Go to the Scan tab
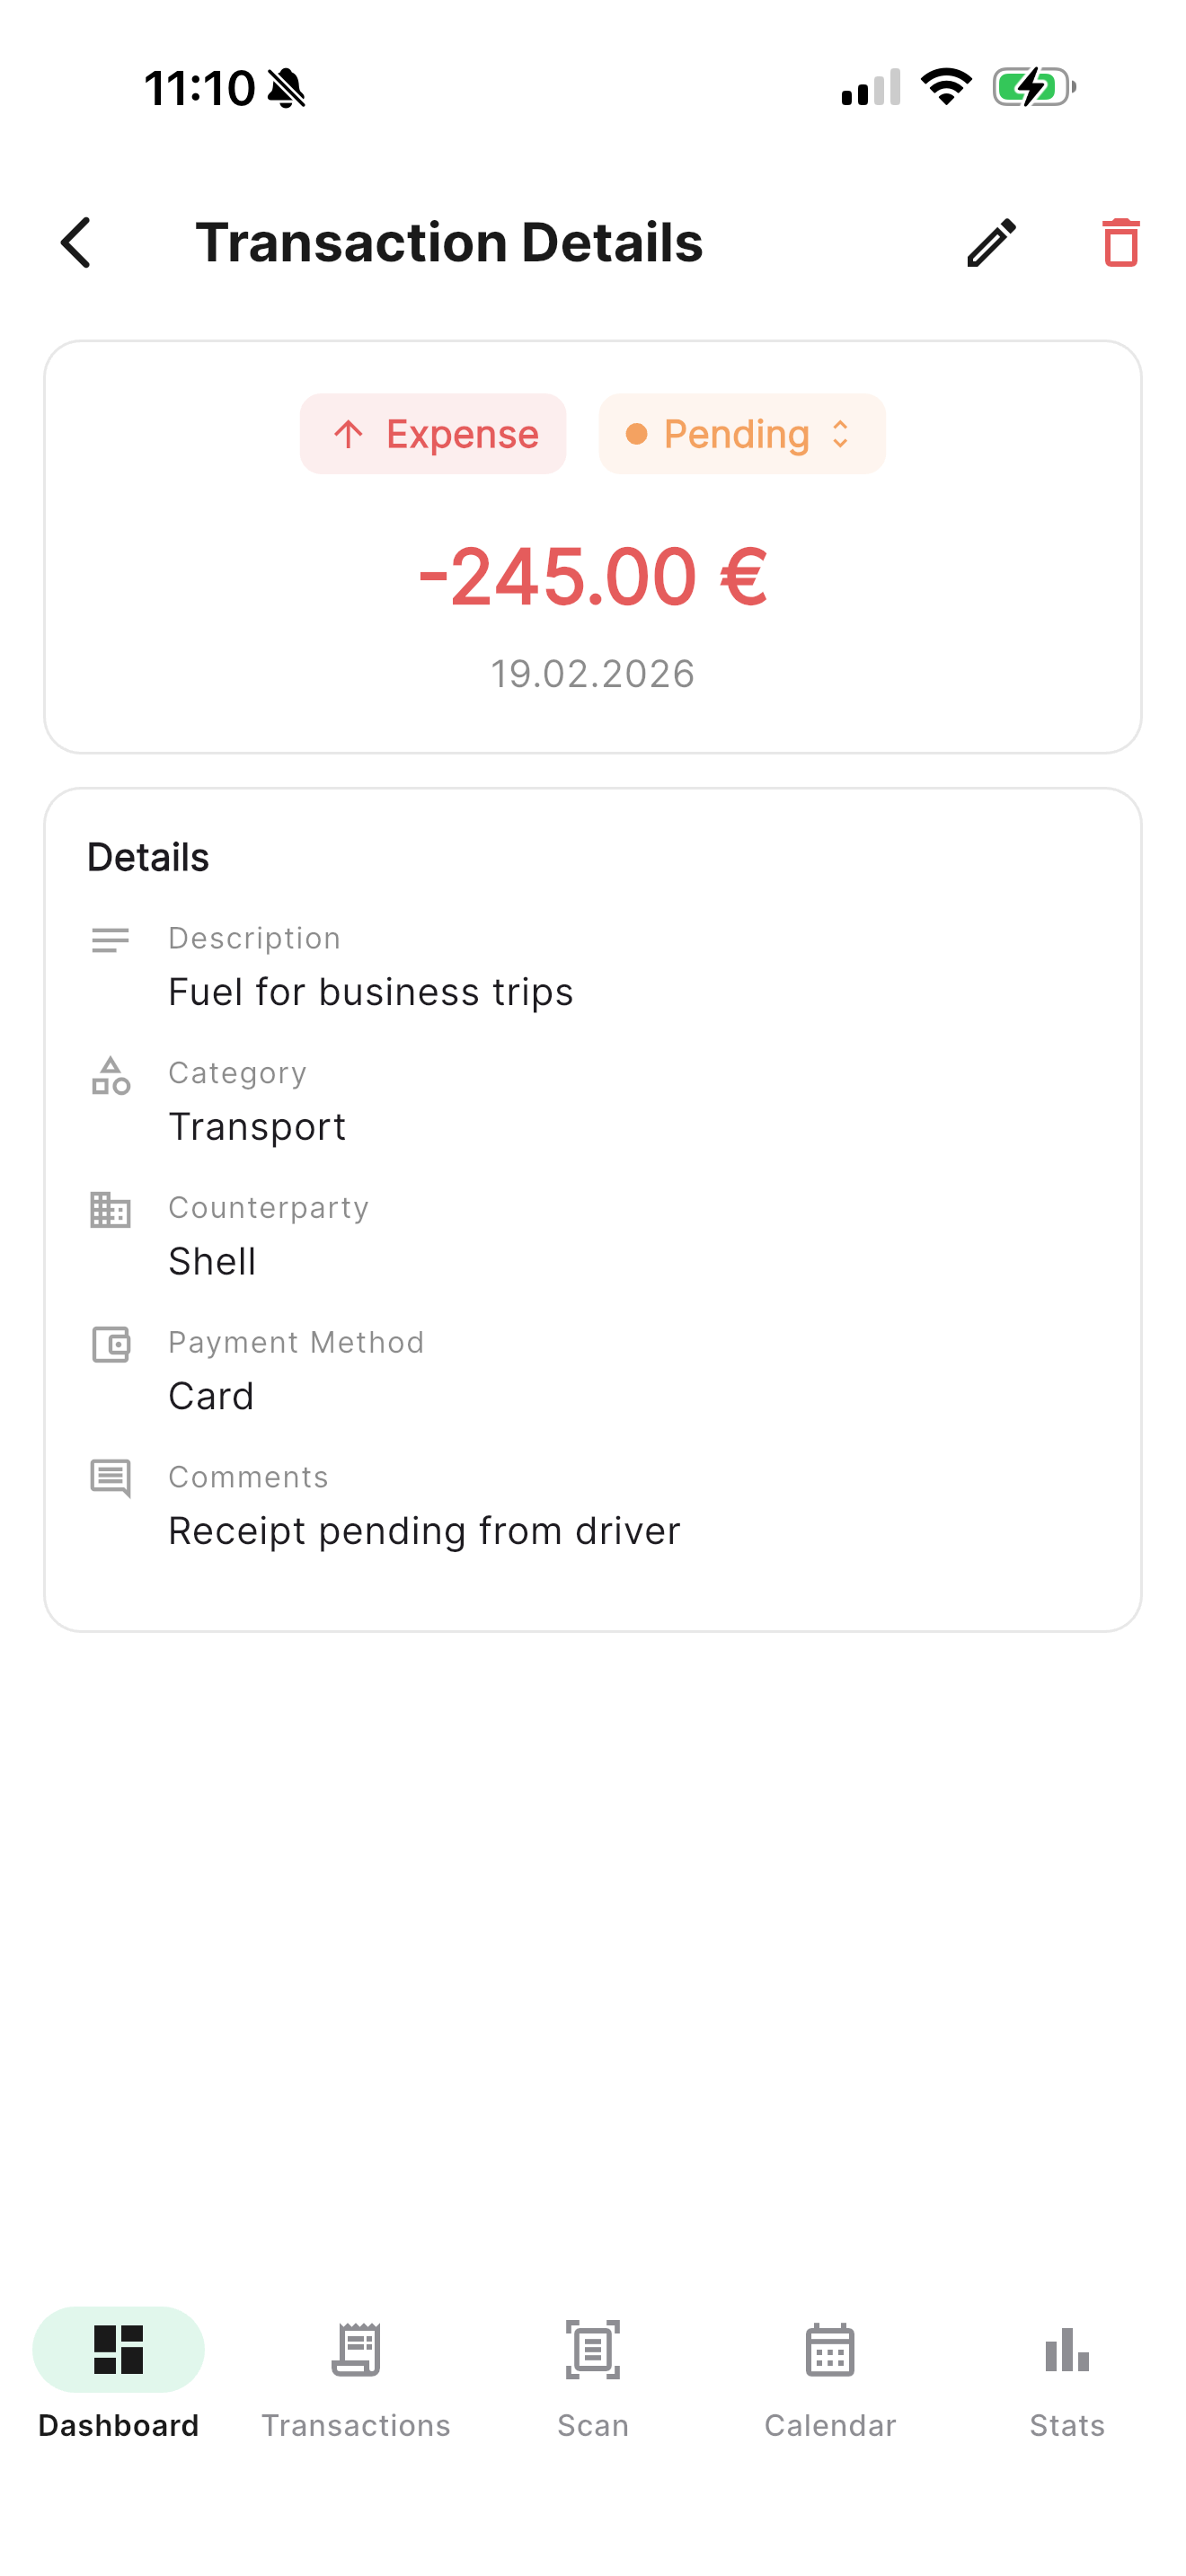This screenshot has height=2576, width=1186. pyautogui.click(x=593, y=2380)
